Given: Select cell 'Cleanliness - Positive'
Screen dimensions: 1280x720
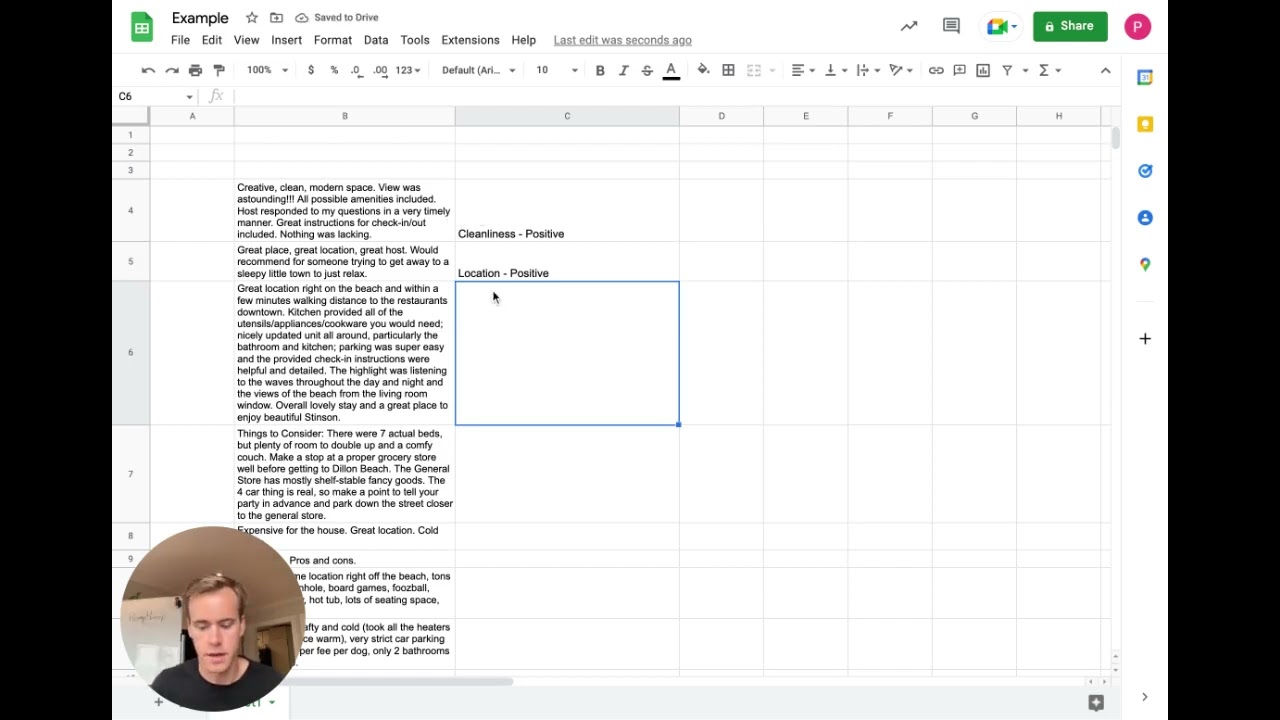Looking at the screenshot, I should (x=567, y=211).
